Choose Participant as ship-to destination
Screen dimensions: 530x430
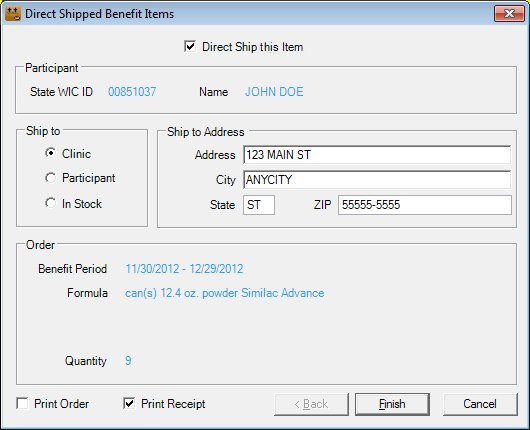pos(50,177)
